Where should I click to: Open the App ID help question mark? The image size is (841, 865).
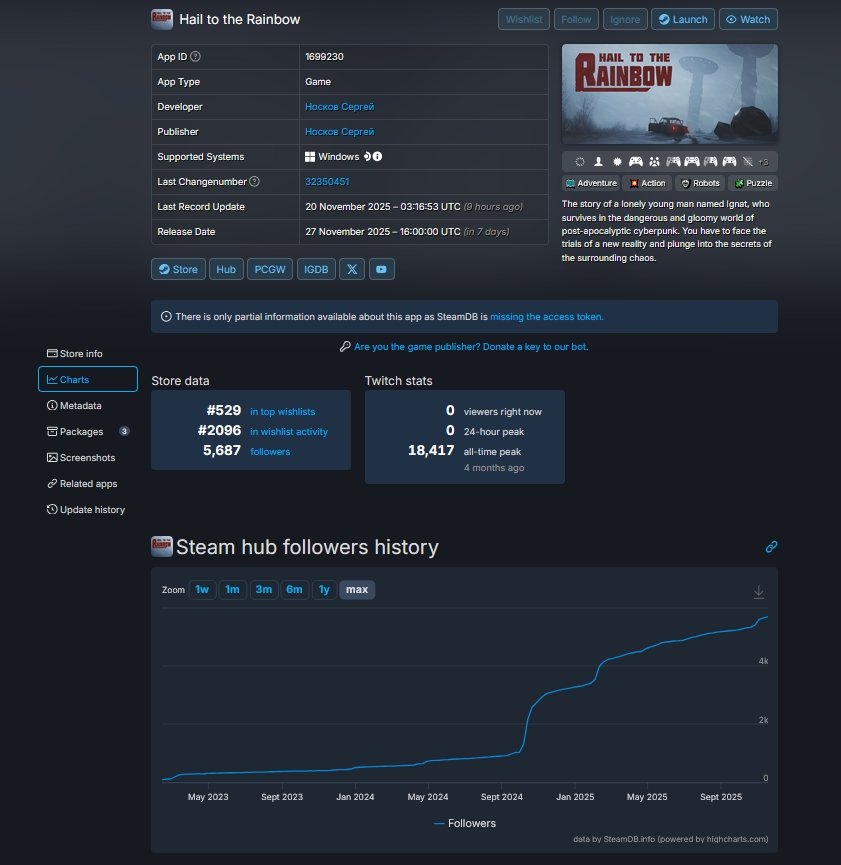[x=195, y=56]
